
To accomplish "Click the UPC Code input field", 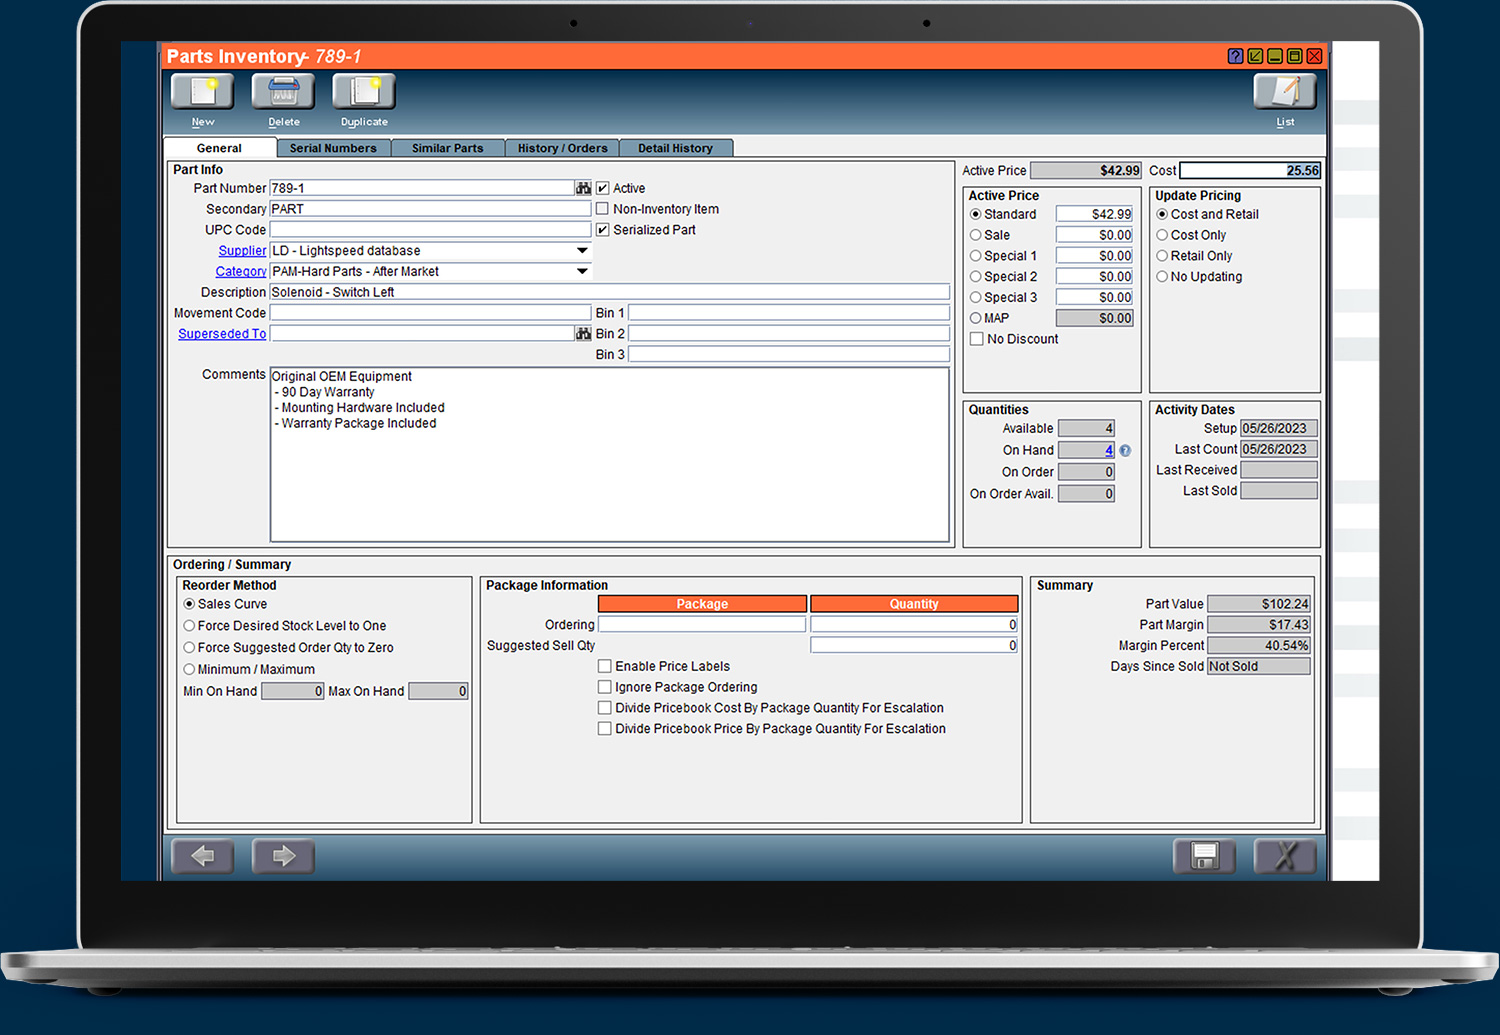I will click(x=431, y=230).
